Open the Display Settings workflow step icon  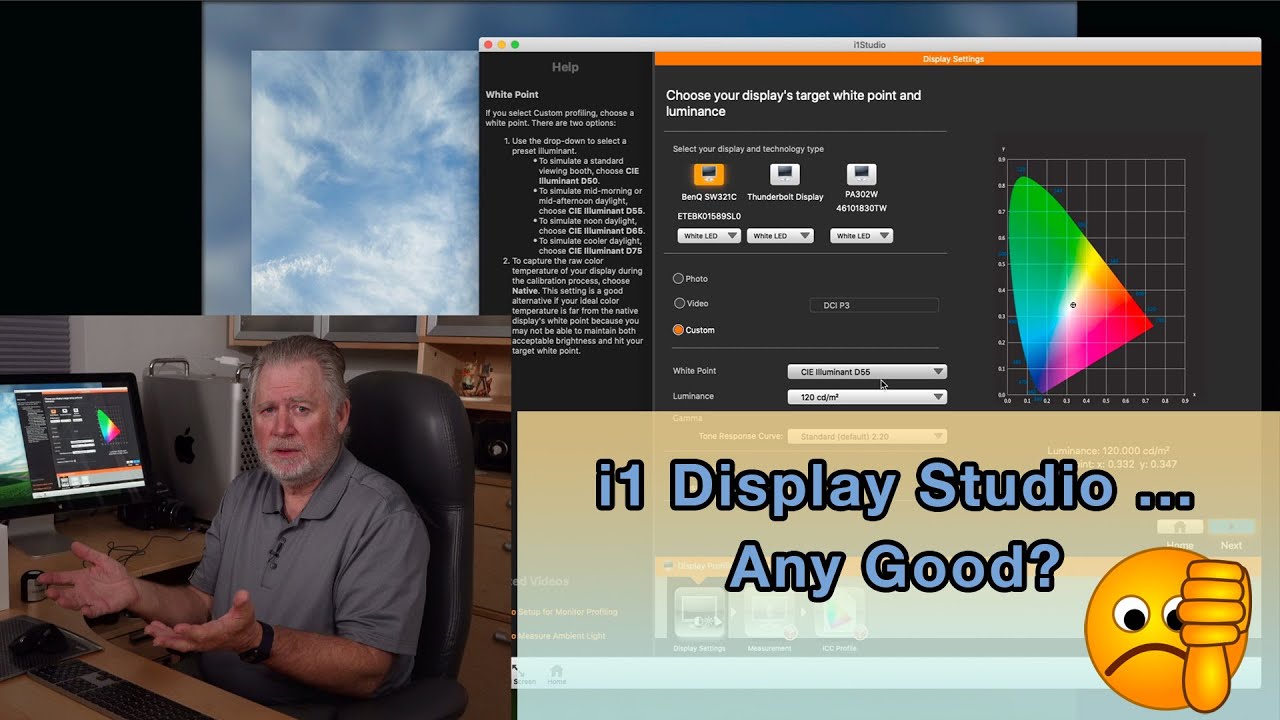tap(699, 613)
